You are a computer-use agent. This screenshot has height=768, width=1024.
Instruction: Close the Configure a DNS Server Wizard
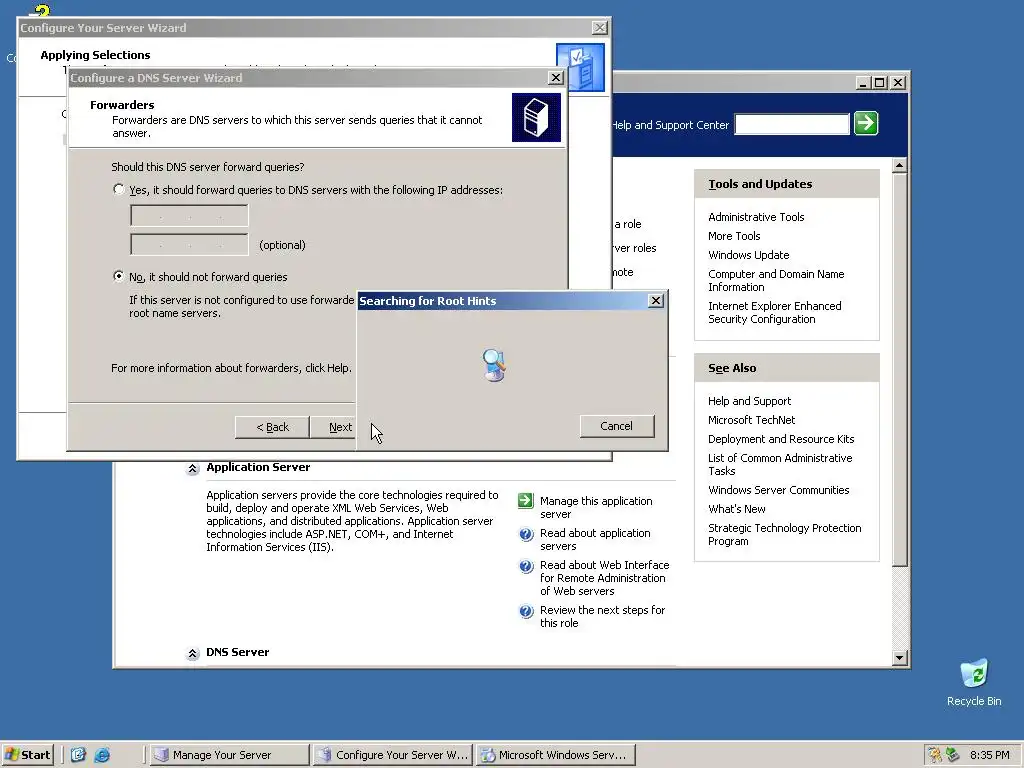coord(556,78)
